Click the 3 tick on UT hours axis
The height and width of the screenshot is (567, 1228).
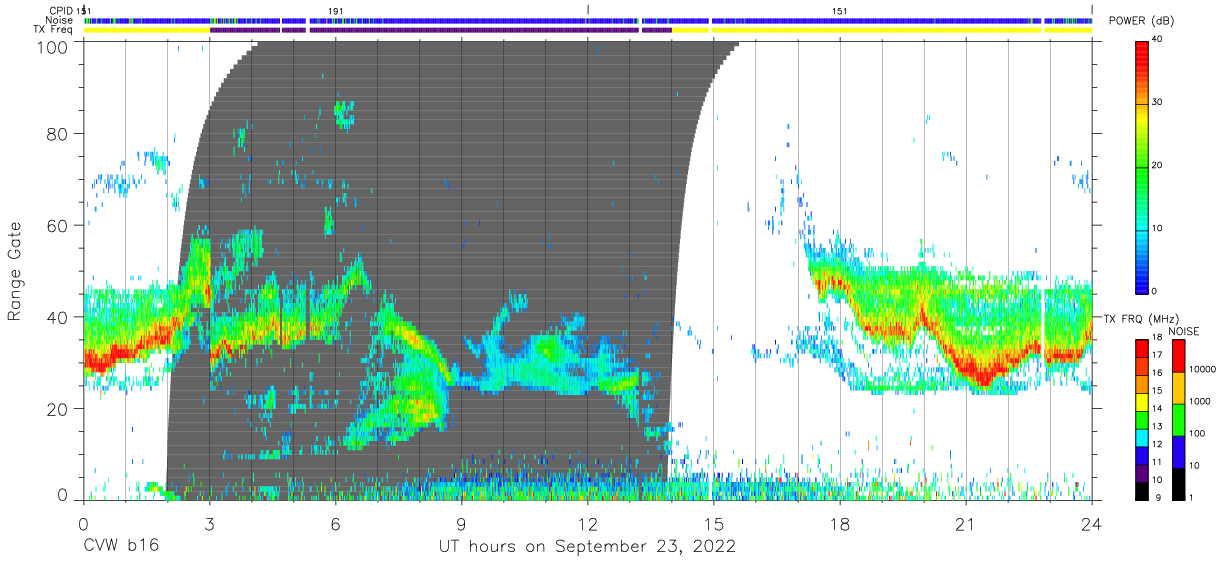209,522
